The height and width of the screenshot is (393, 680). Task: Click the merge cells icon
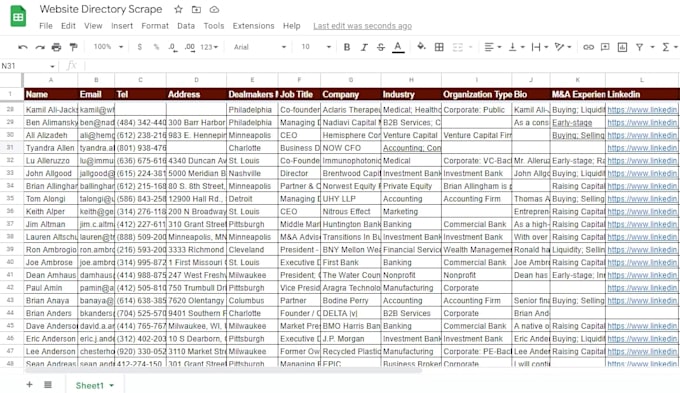[458, 47]
